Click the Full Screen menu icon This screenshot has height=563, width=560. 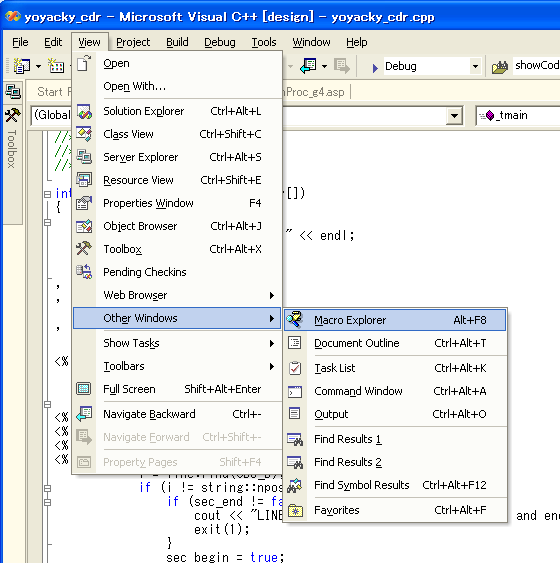(x=84, y=389)
